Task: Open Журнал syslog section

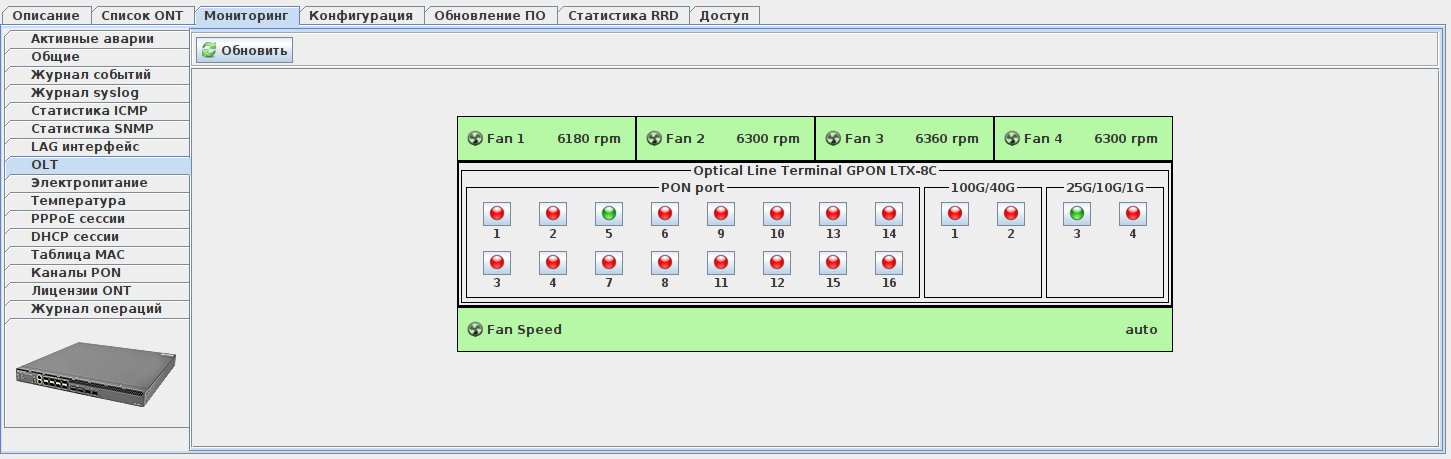Action: (97, 93)
